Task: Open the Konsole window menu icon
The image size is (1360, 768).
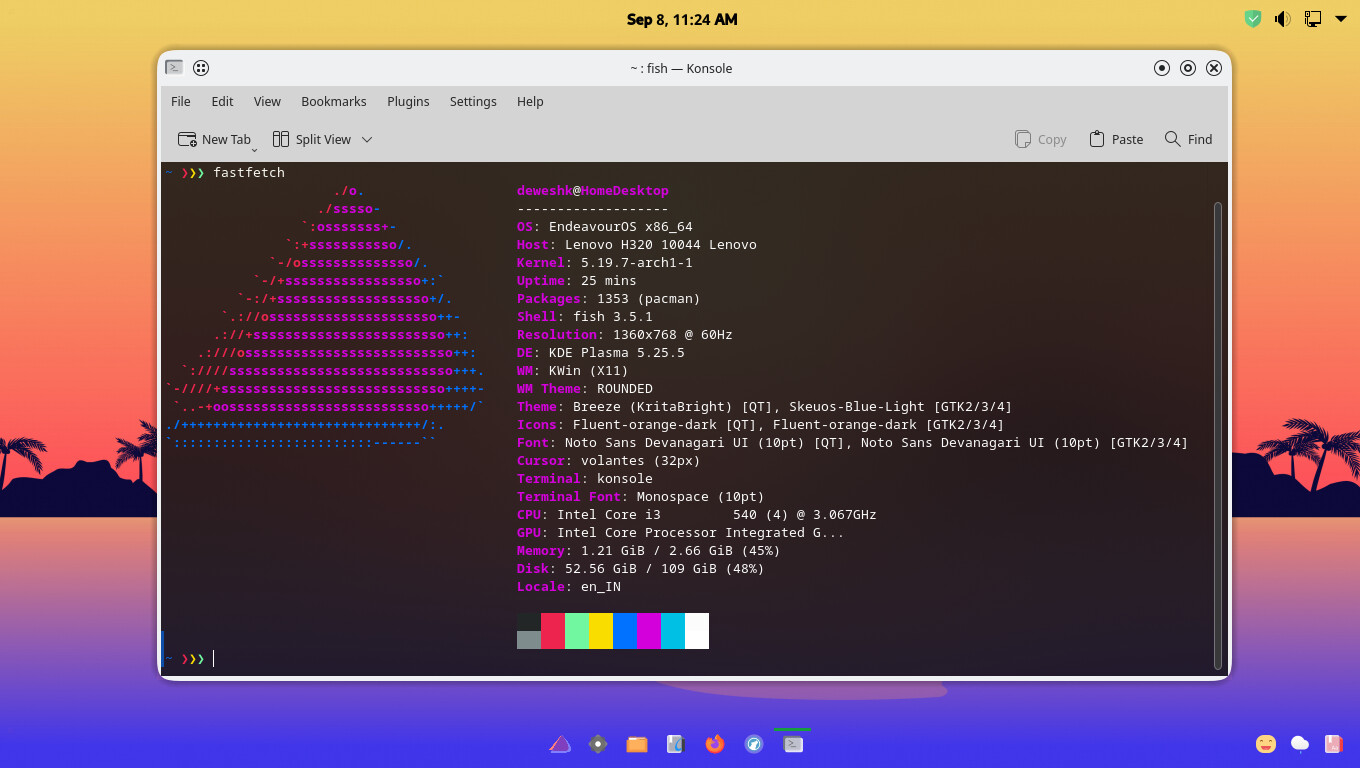Action: click(174, 68)
